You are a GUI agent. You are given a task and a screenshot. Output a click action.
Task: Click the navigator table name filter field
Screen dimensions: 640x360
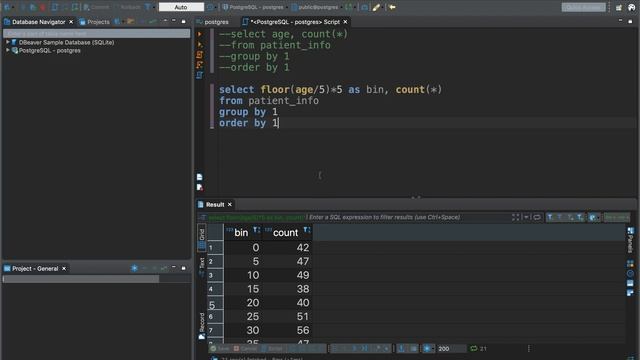point(96,33)
